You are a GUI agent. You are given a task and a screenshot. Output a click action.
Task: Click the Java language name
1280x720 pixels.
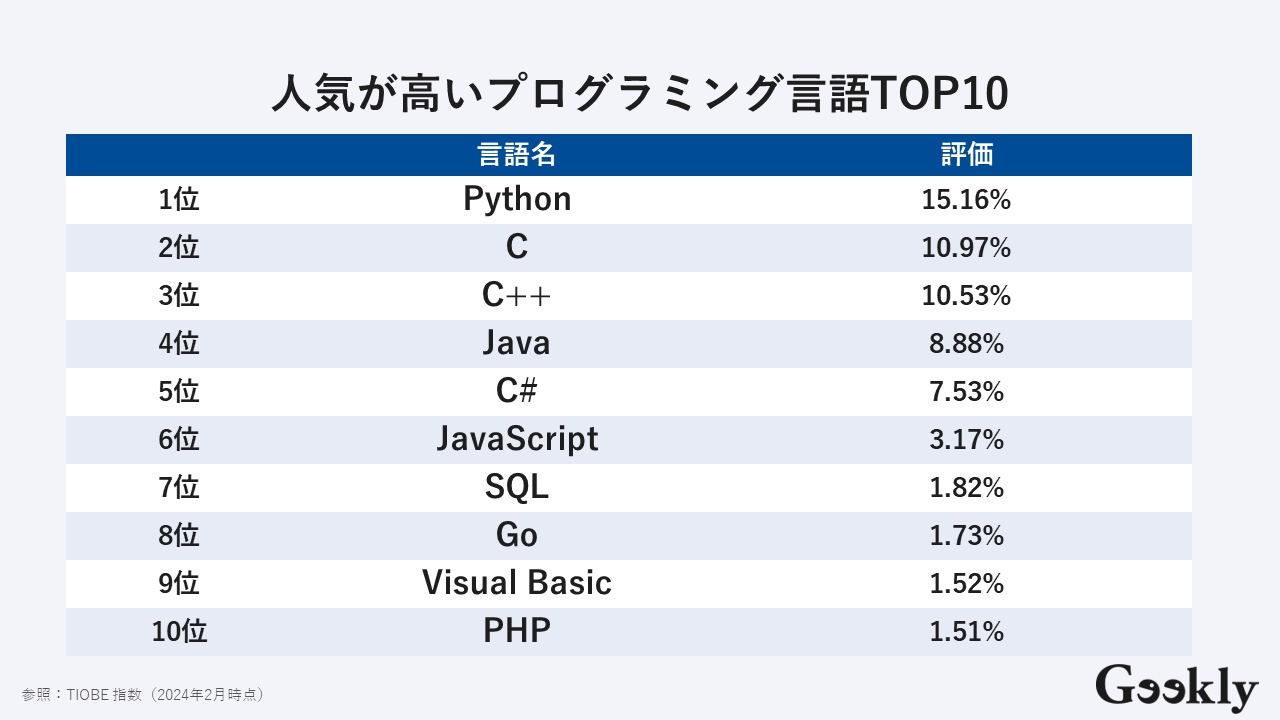click(516, 343)
